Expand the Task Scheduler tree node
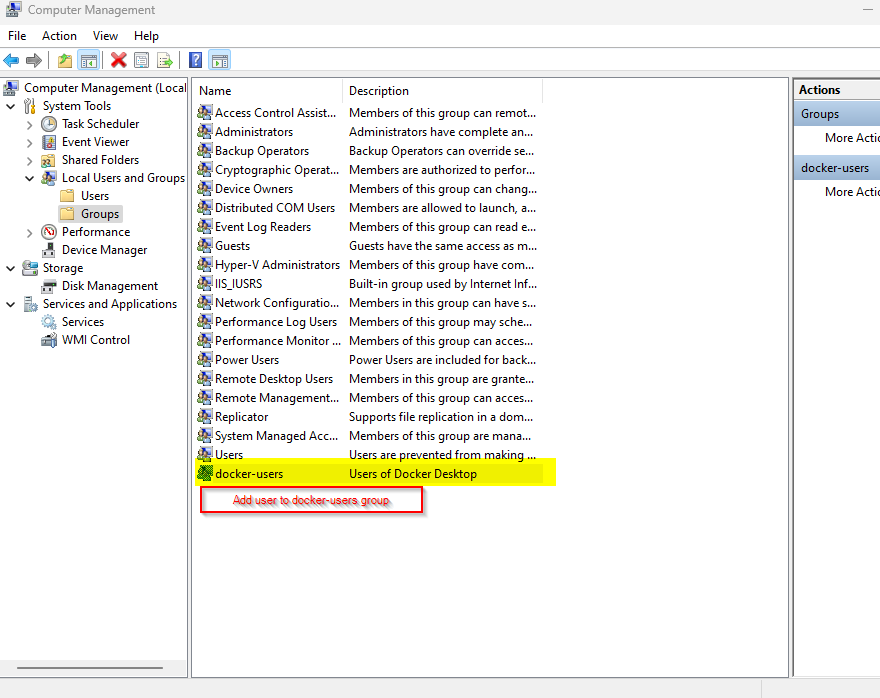 [29, 124]
